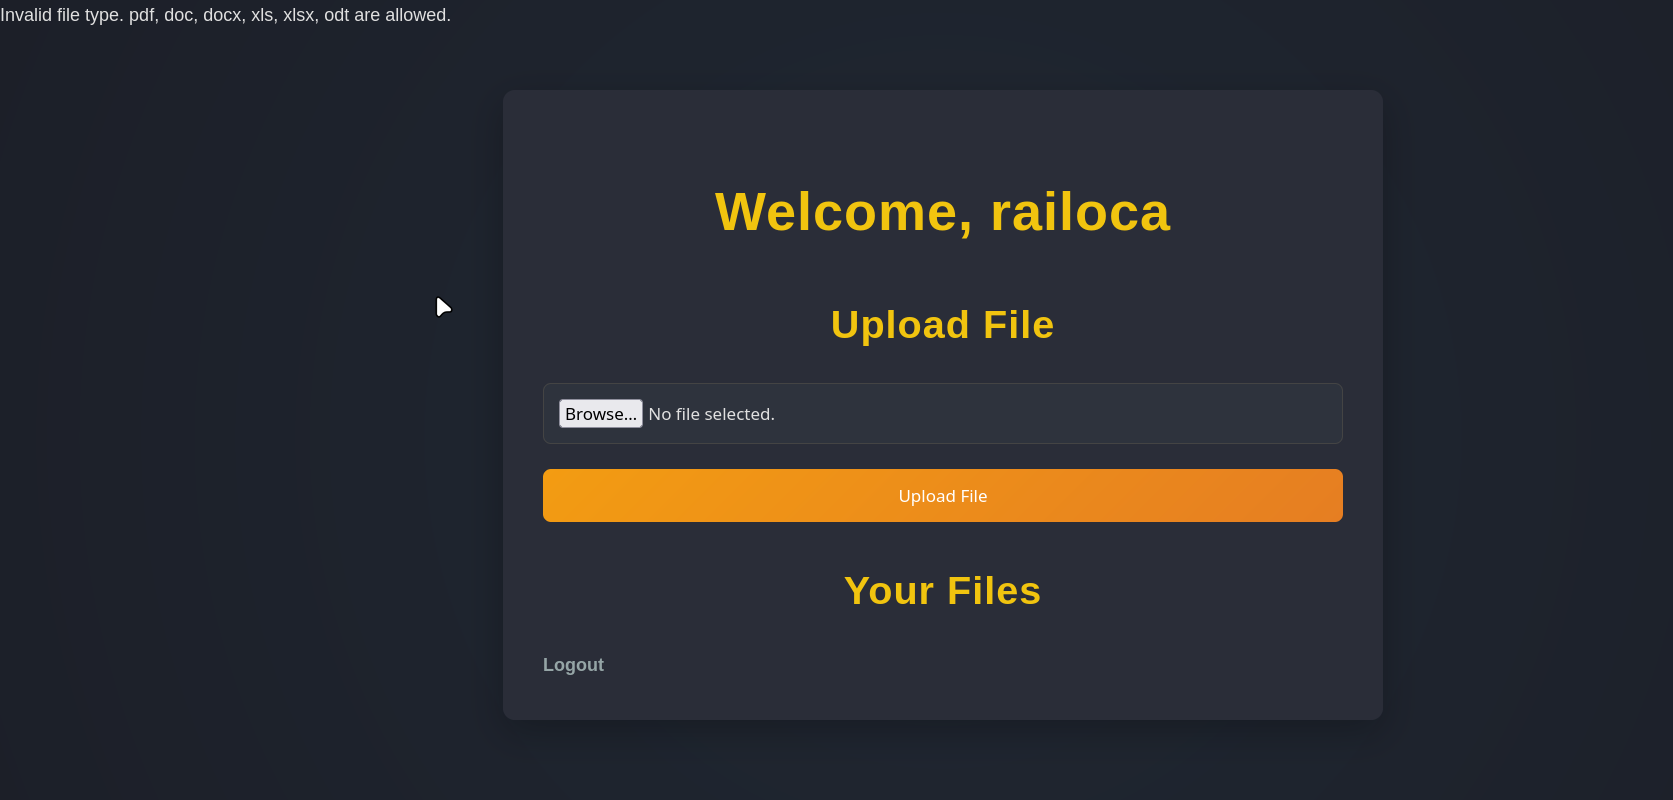Click the Browse... button
The image size is (1673, 800).
(600, 414)
